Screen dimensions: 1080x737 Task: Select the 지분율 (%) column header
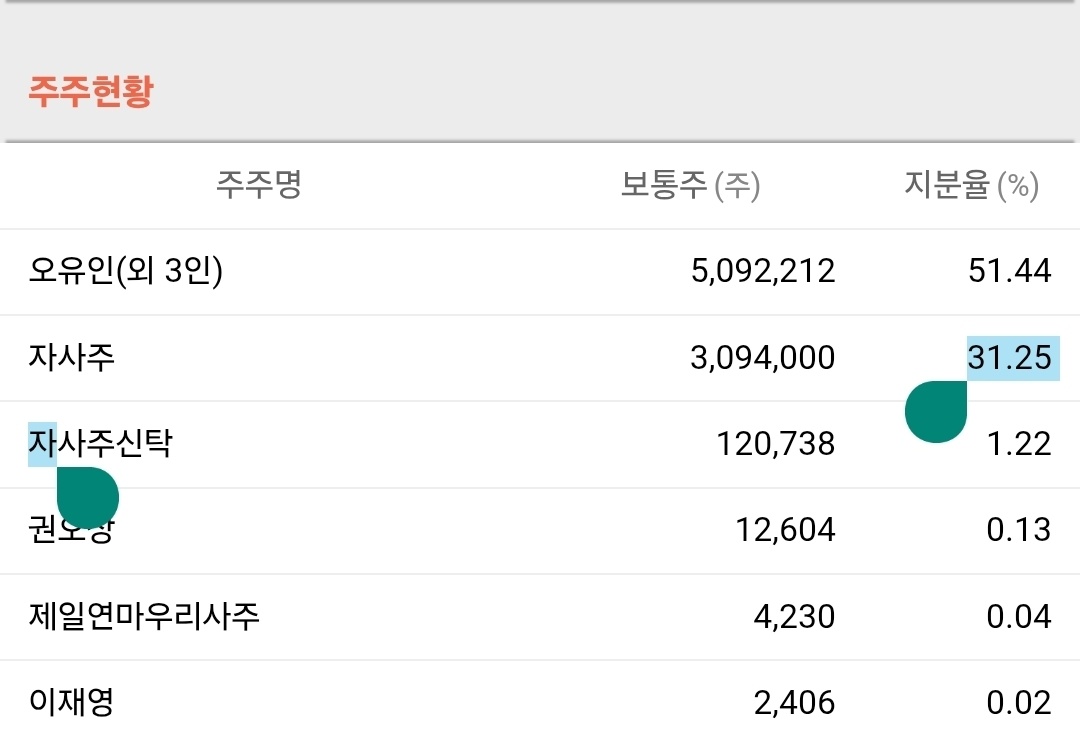tap(971, 186)
